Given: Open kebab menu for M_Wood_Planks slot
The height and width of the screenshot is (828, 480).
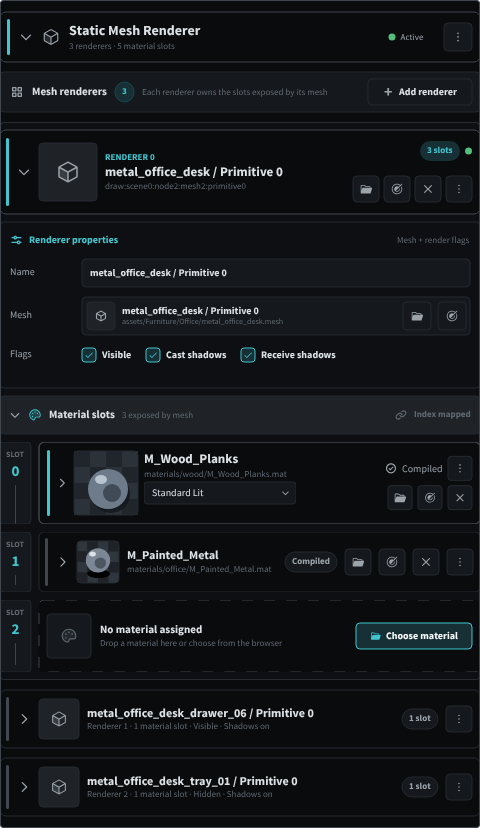Looking at the screenshot, I should point(460,468).
